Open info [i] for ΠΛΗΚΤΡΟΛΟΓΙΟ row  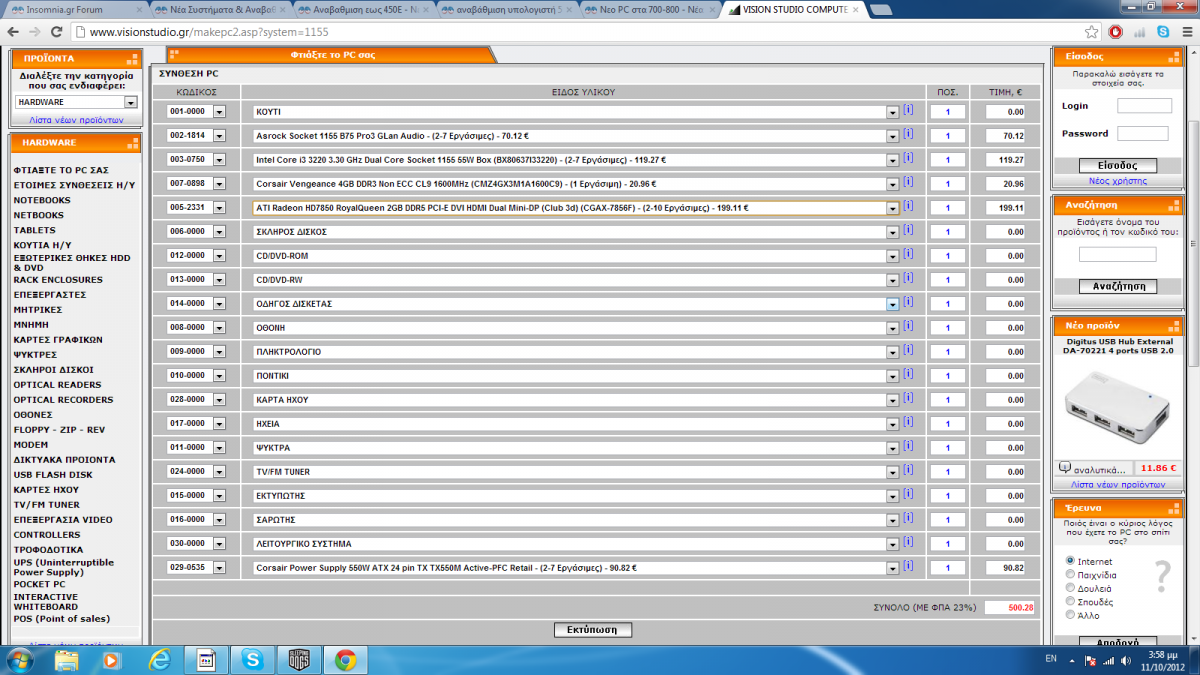908,350
